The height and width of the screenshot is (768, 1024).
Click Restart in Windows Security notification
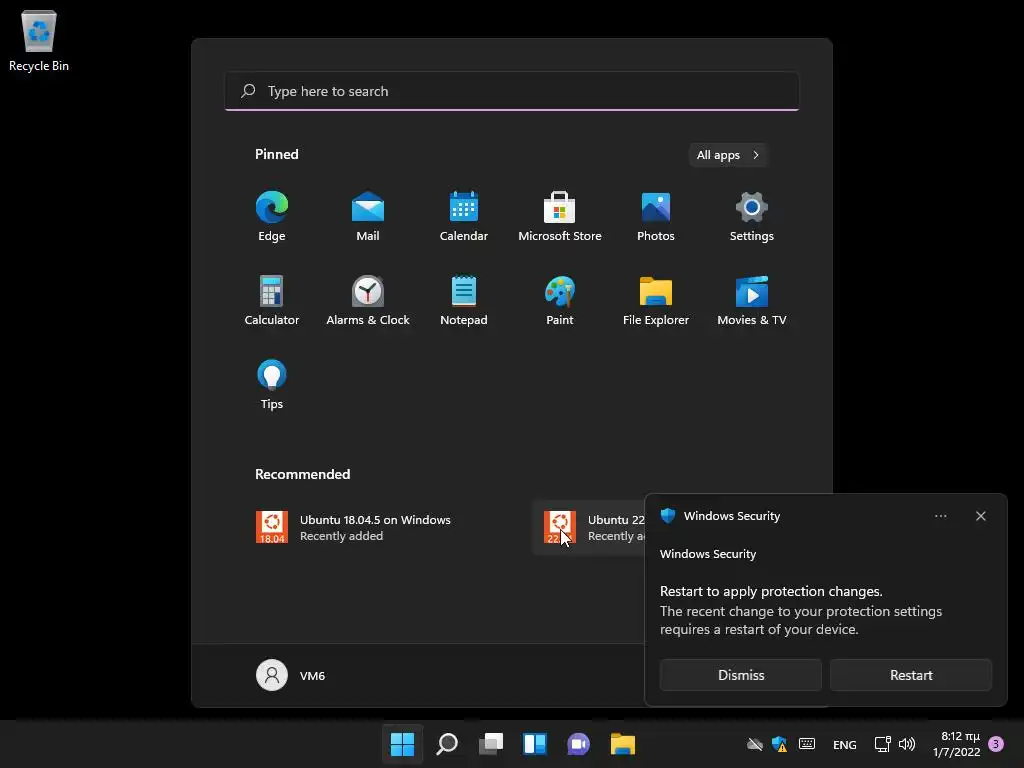click(x=911, y=675)
